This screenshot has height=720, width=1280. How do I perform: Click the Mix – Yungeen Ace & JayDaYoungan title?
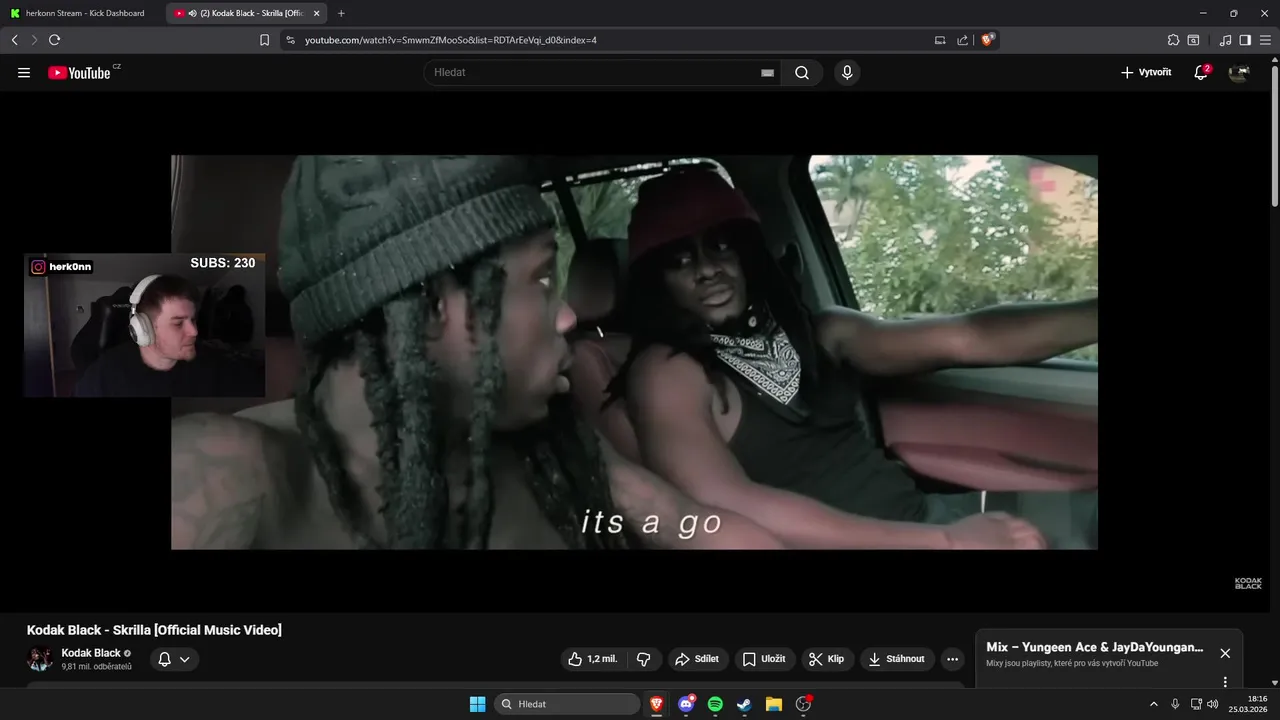(1095, 647)
